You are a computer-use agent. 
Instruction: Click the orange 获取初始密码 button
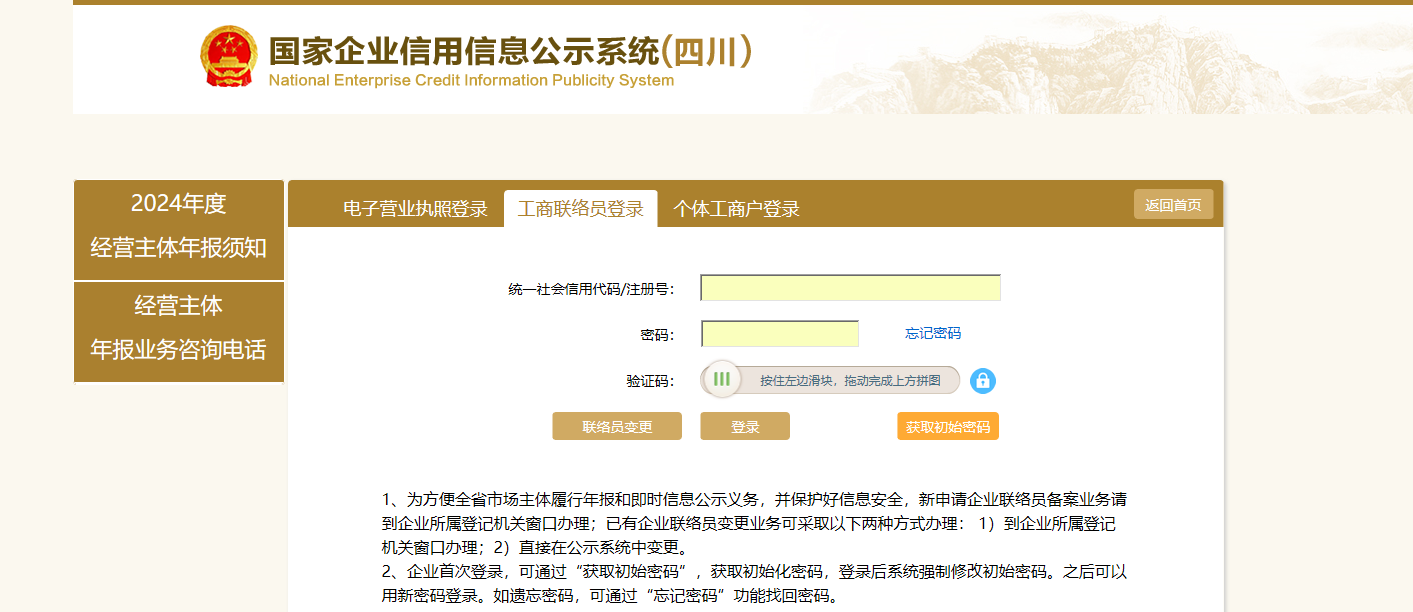tap(947, 427)
